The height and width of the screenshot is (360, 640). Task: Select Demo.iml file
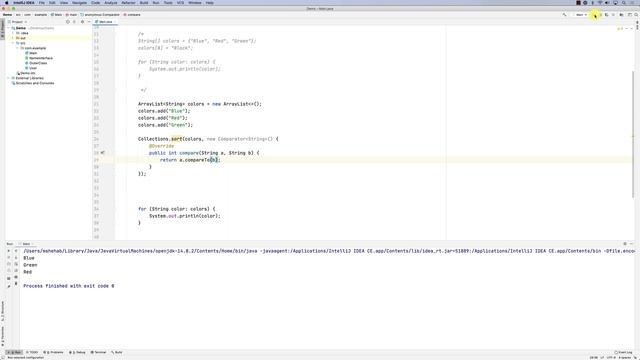click(26, 73)
